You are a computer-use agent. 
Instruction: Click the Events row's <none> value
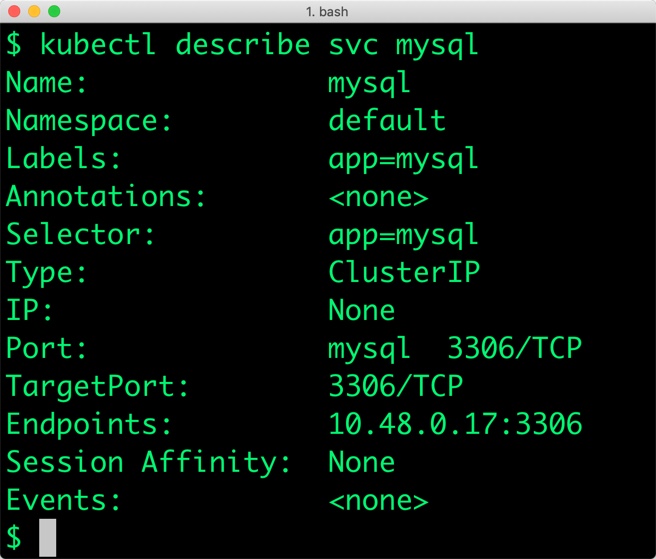pyautogui.click(x=378, y=500)
